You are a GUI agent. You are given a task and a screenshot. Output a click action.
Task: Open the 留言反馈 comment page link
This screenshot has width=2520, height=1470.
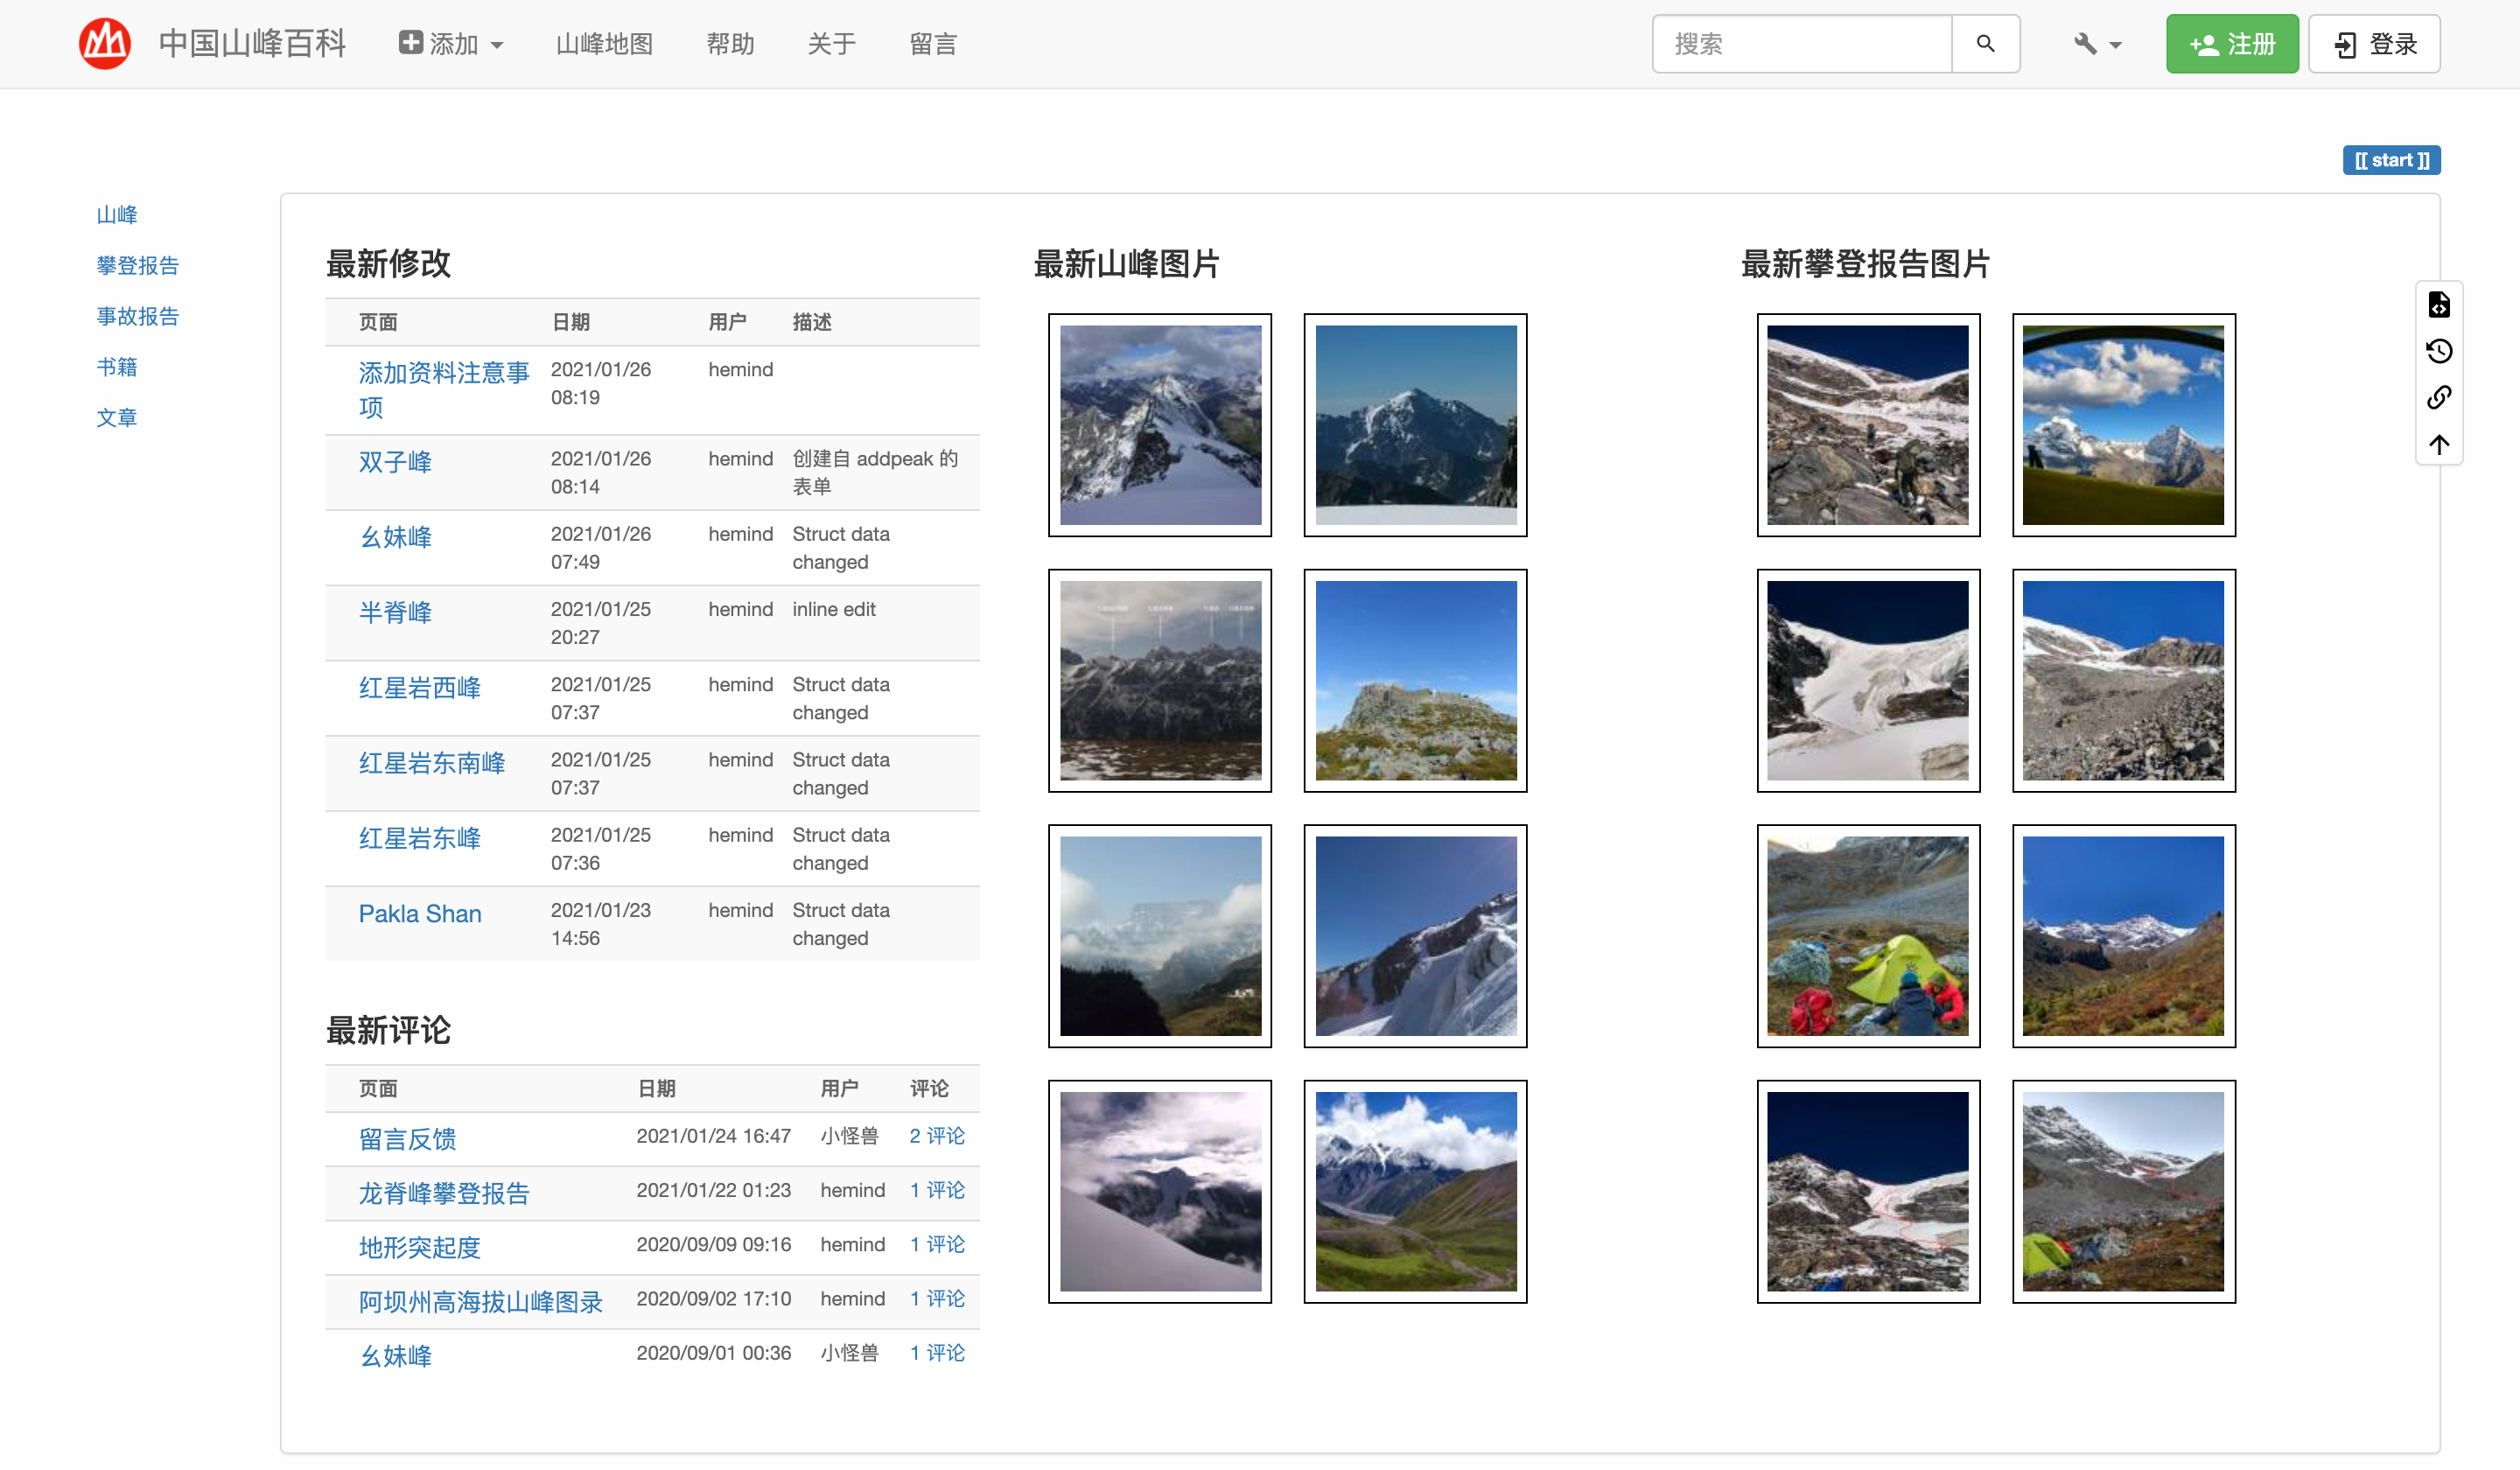(x=407, y=1139)
